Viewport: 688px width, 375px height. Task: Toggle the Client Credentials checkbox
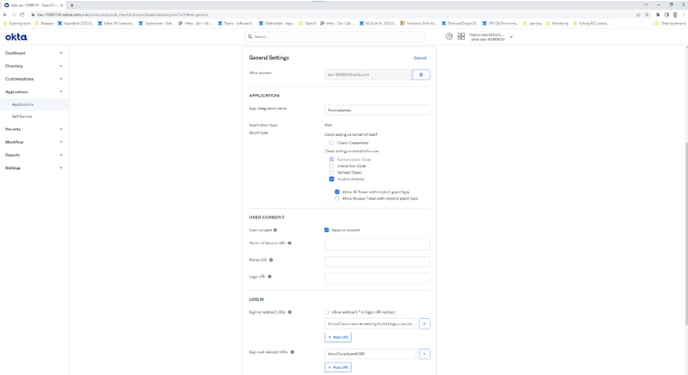(x=331, y=143)
